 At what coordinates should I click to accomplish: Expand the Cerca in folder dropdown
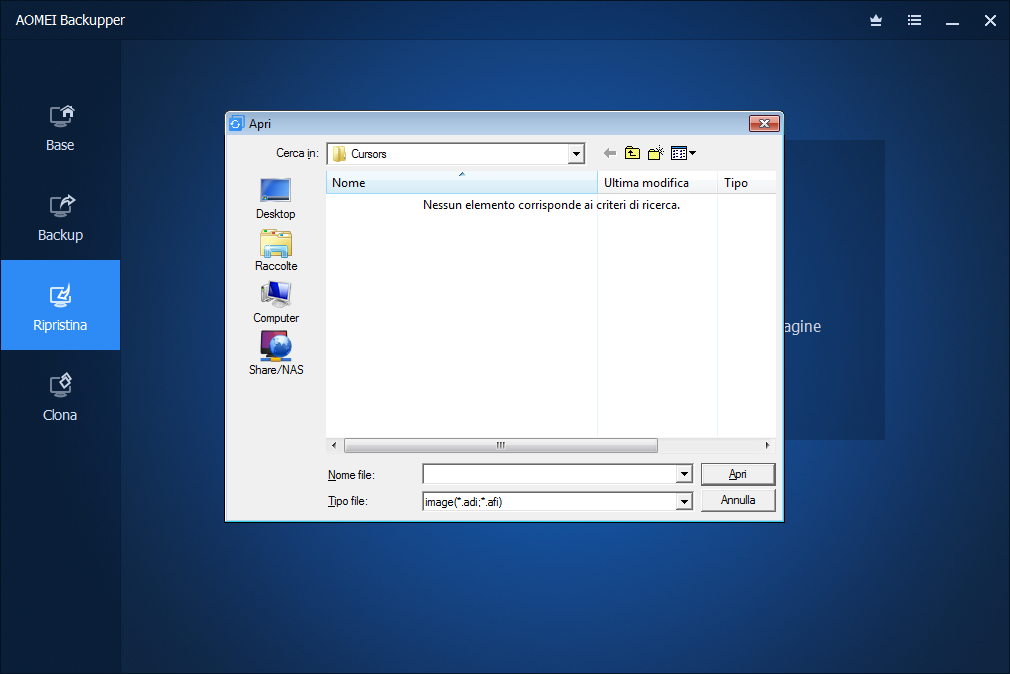pos(576,154)
